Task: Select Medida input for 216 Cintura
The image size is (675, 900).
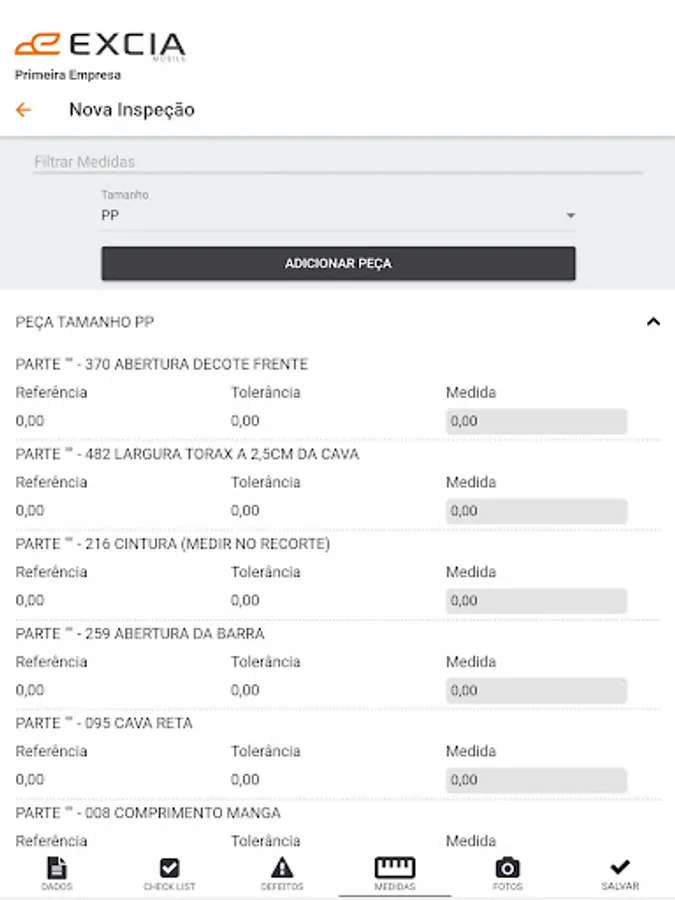Action: [x=536, y=601]
